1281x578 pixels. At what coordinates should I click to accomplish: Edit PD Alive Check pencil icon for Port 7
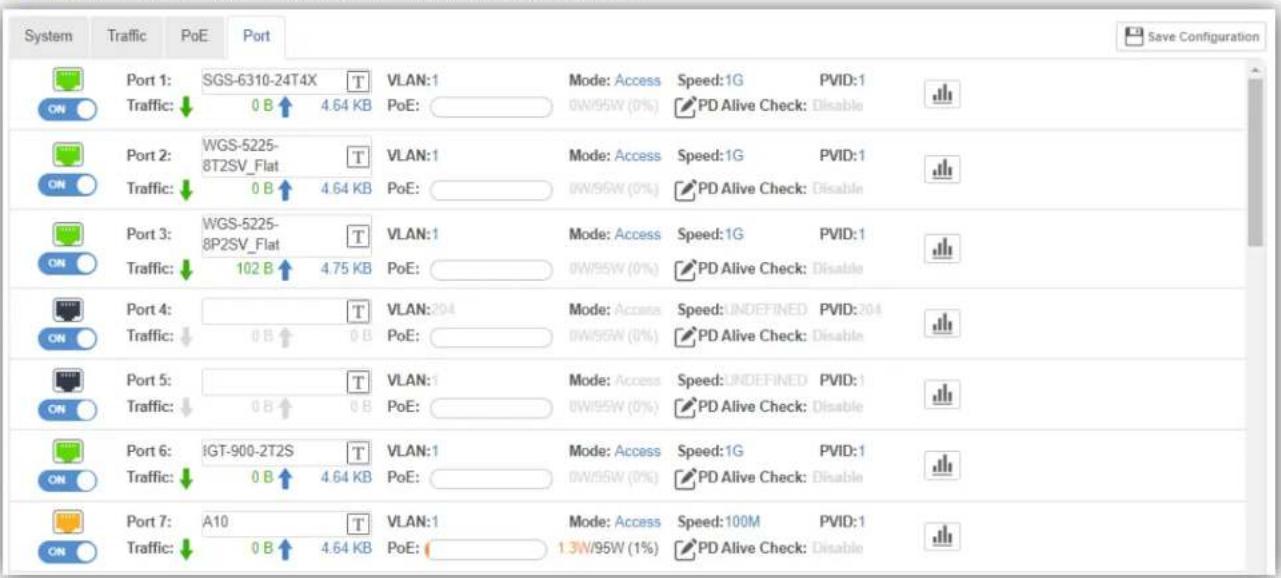685,548
